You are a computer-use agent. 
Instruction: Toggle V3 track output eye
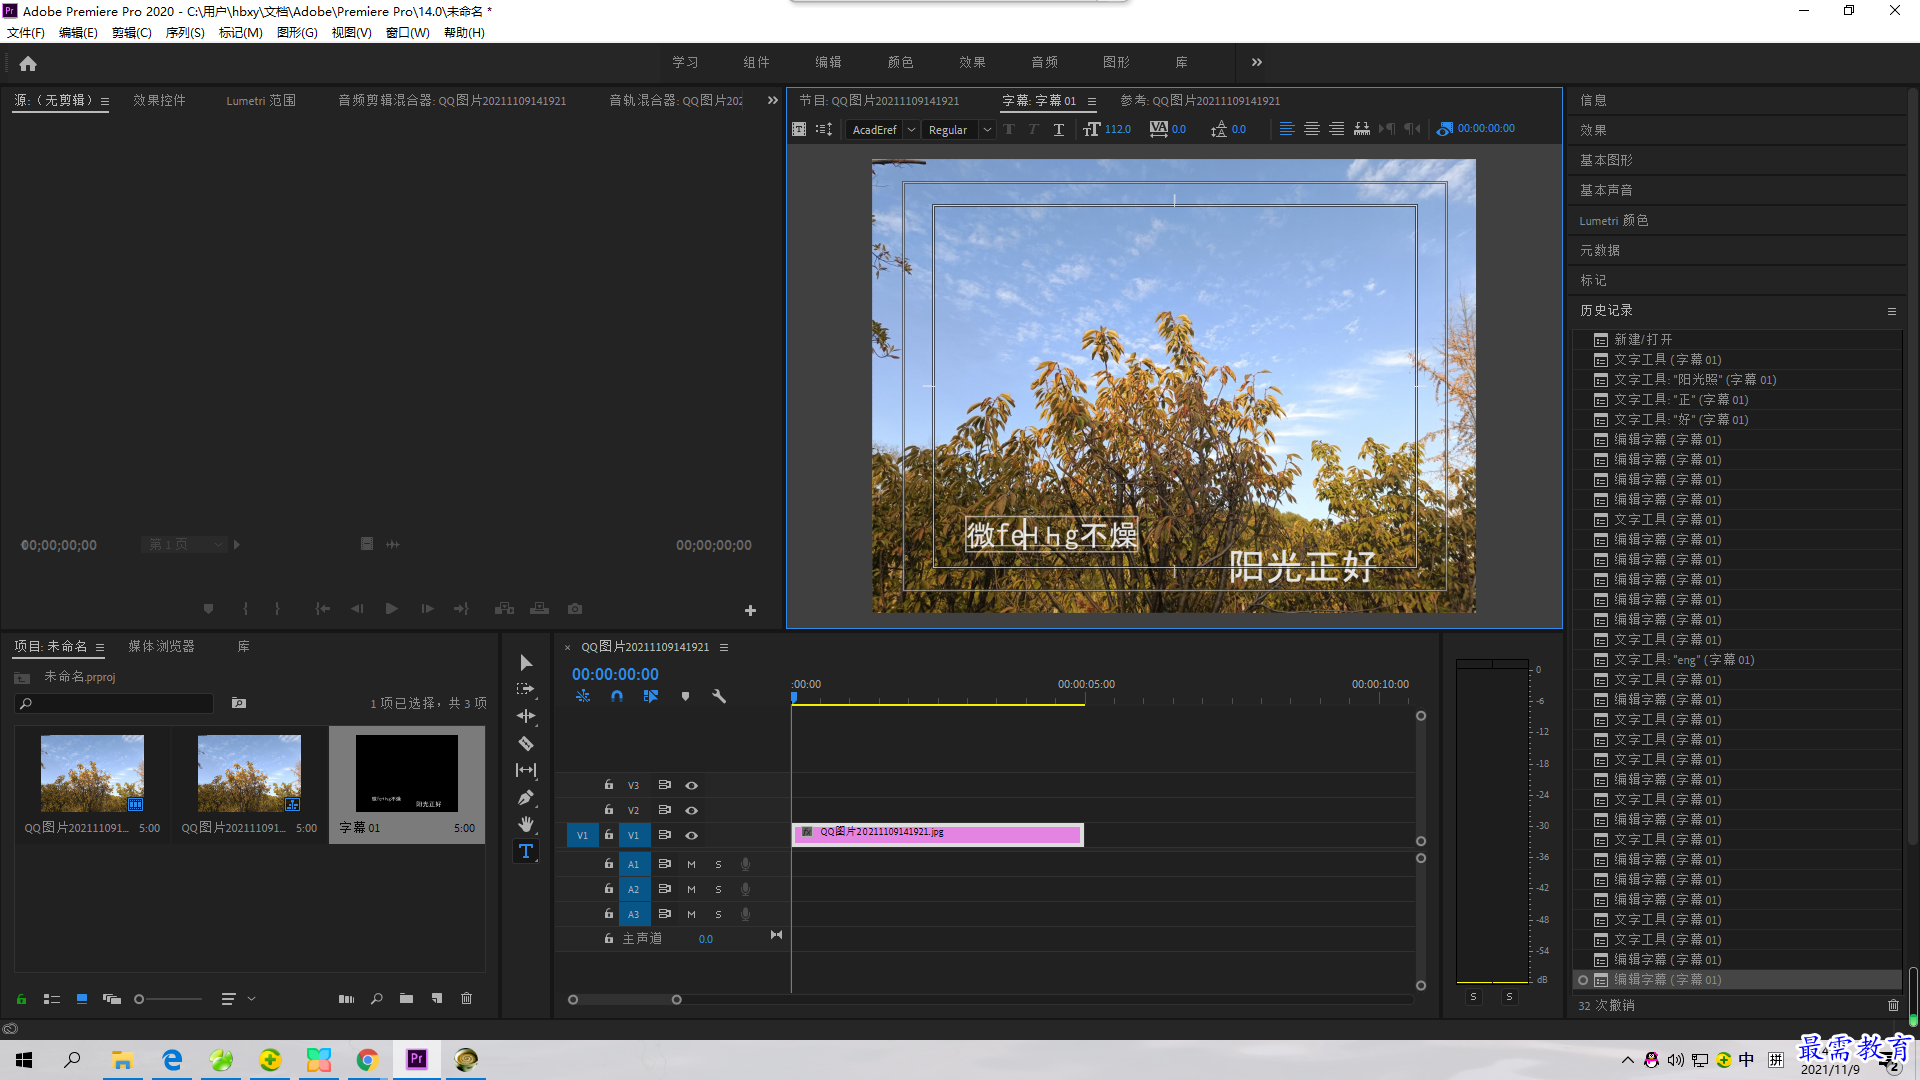point(691,785)
